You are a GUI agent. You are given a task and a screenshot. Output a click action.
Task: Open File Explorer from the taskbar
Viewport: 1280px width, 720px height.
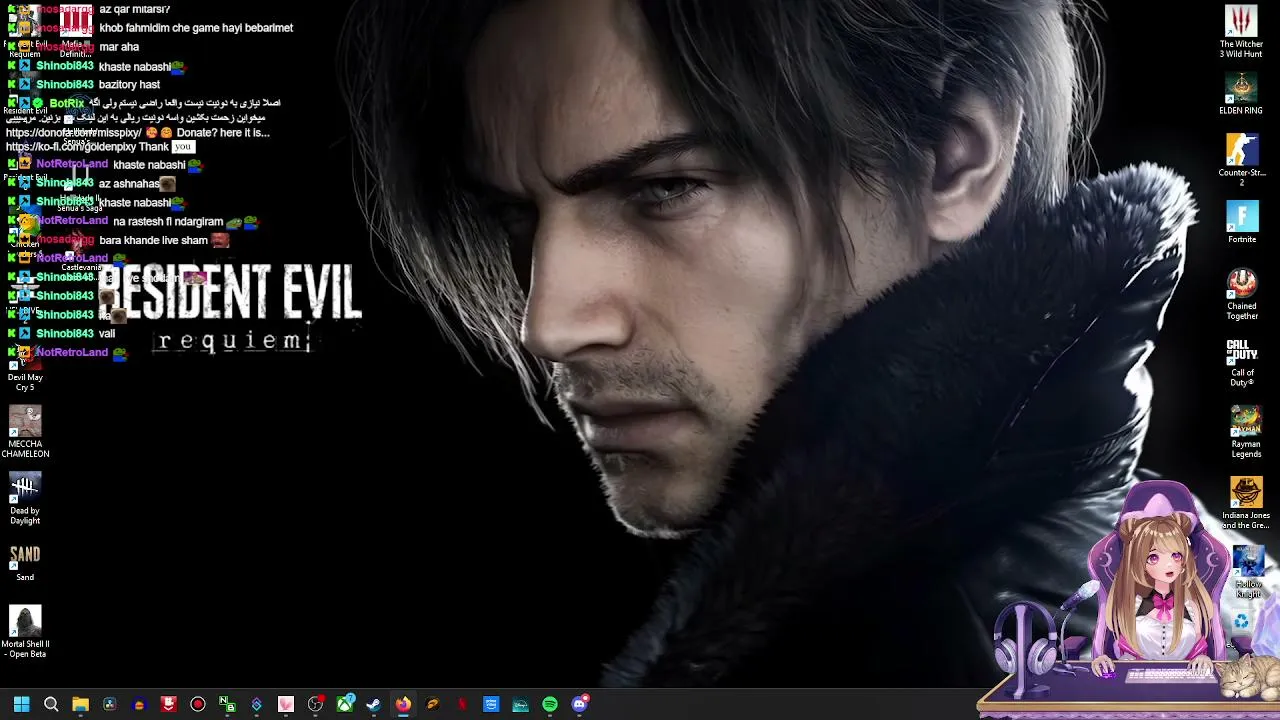80,704
